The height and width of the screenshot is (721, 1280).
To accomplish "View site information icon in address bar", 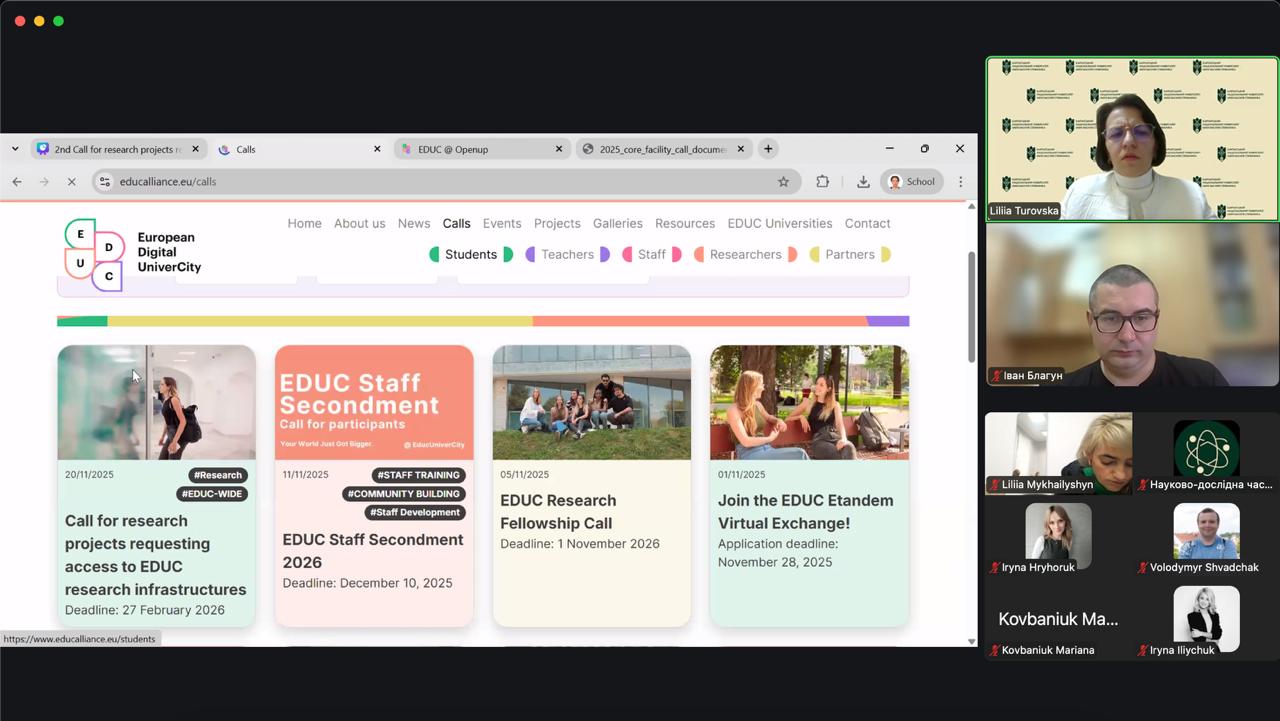I will 105,181.
